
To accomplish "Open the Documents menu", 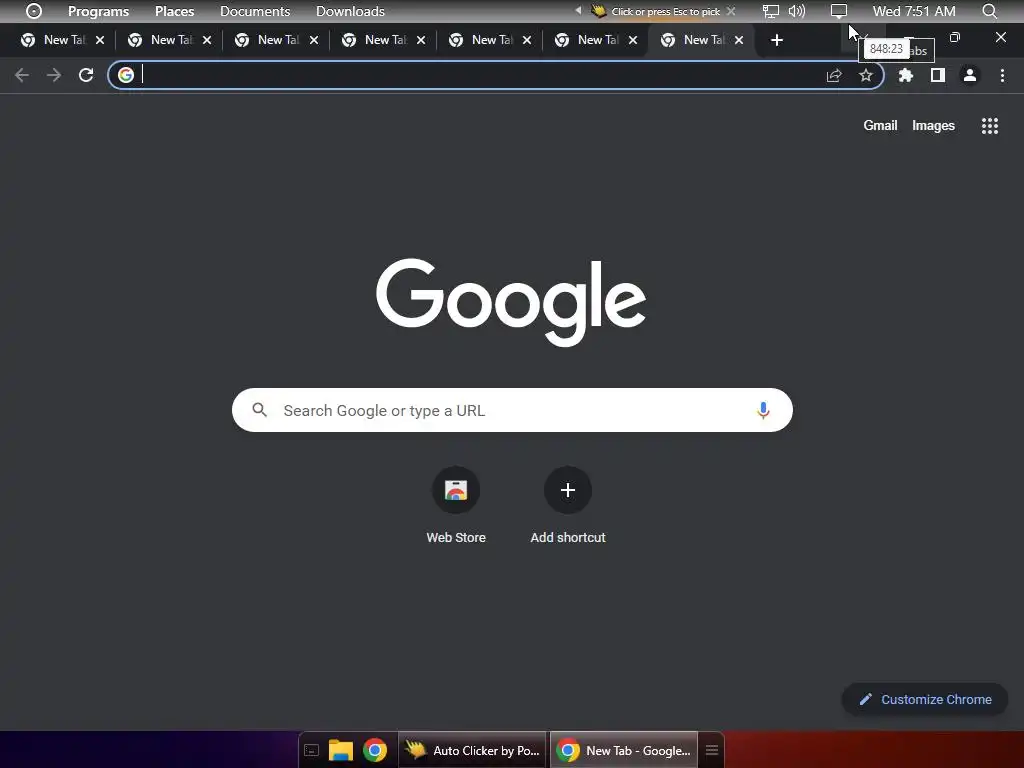I will point(255,11).
